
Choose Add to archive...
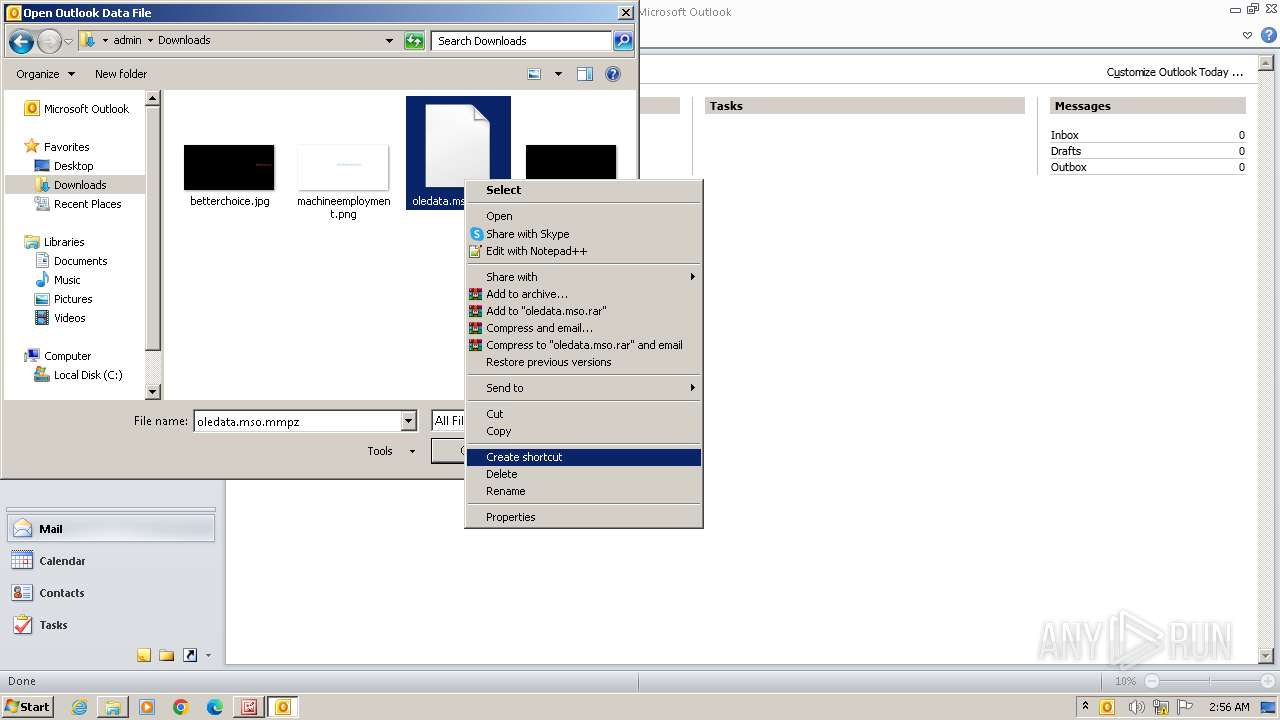coord(584,294)
